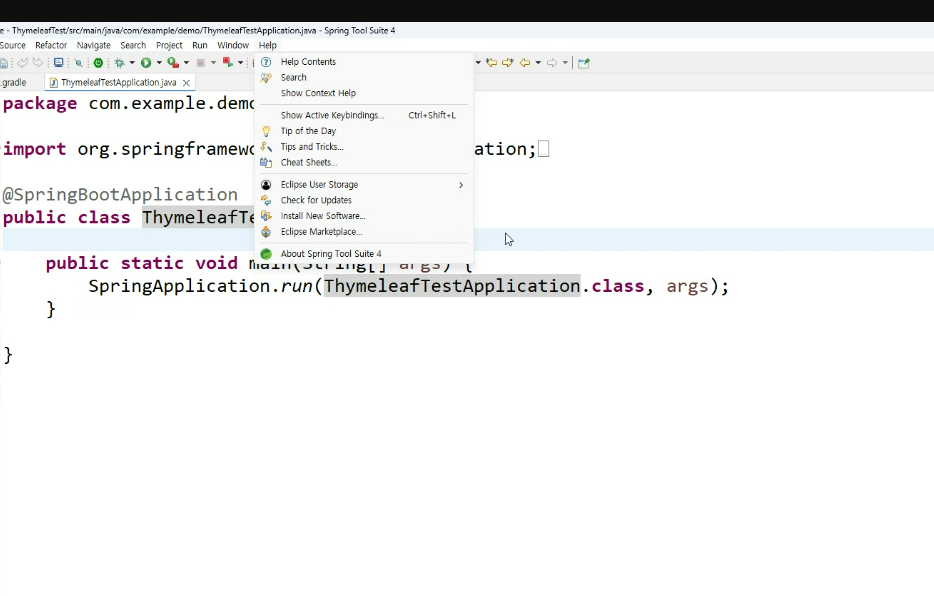Click the Skip All Breakpoints icon
934x596 pixels.
coord(78,63)
